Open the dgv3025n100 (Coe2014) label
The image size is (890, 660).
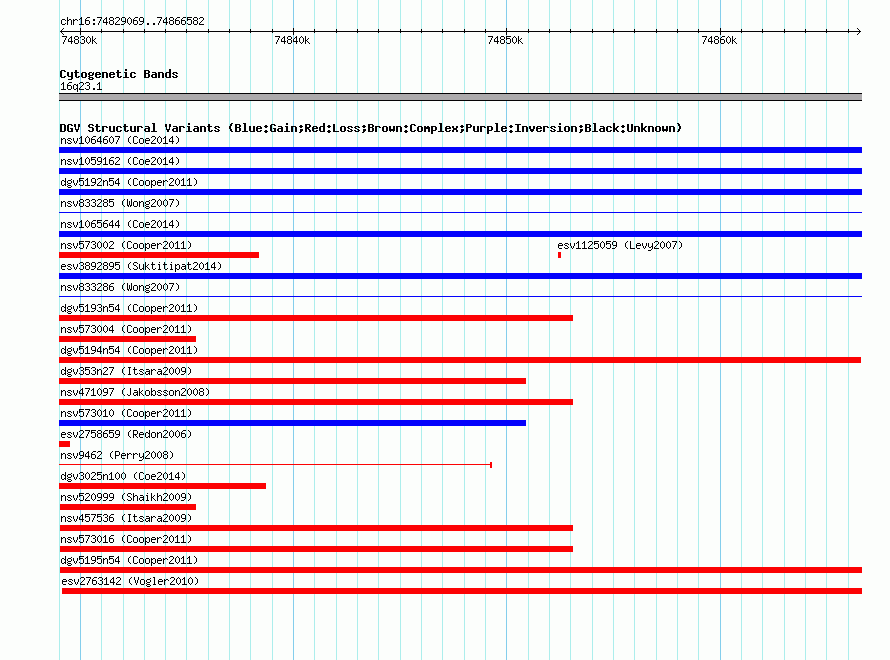[x=123, y=476]
